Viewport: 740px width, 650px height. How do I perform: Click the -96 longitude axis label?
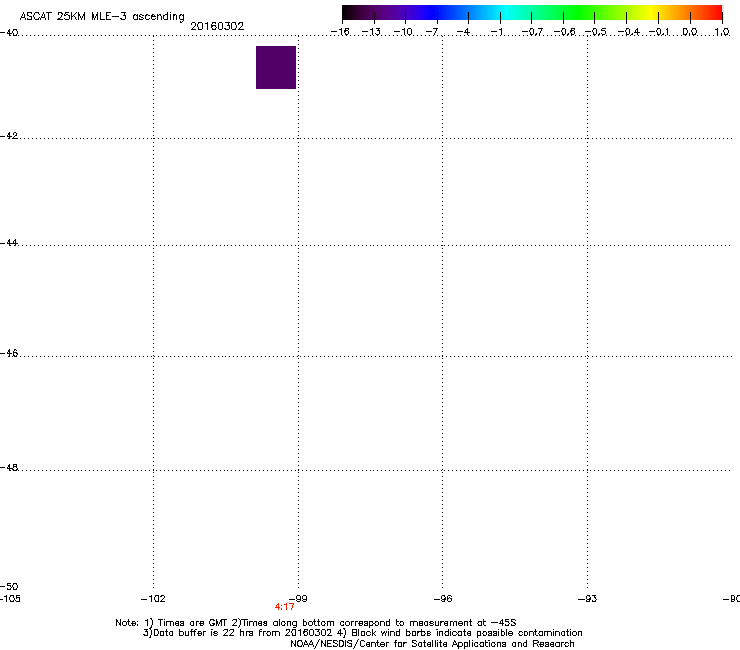(443, 599)
